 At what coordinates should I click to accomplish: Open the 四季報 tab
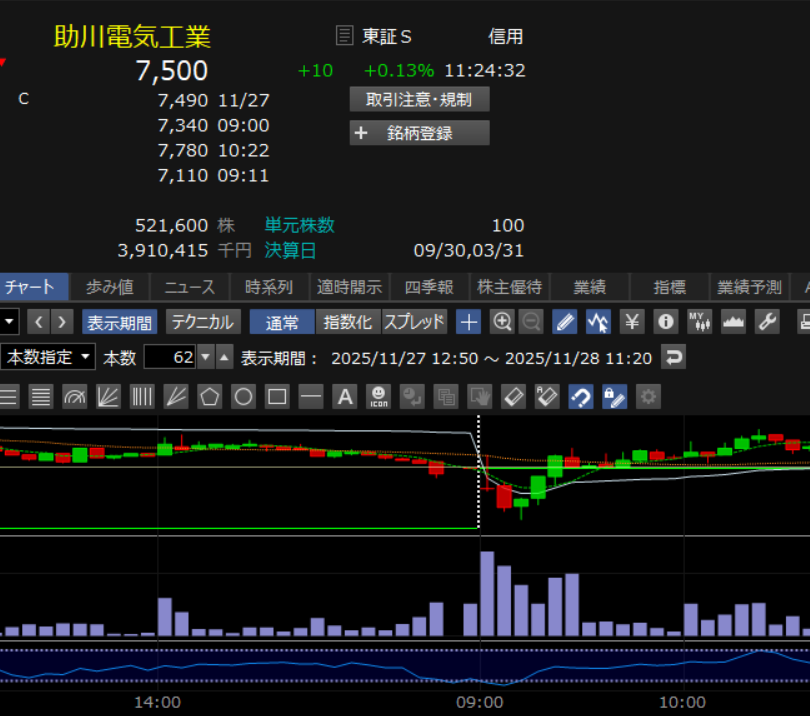point(429,287)
